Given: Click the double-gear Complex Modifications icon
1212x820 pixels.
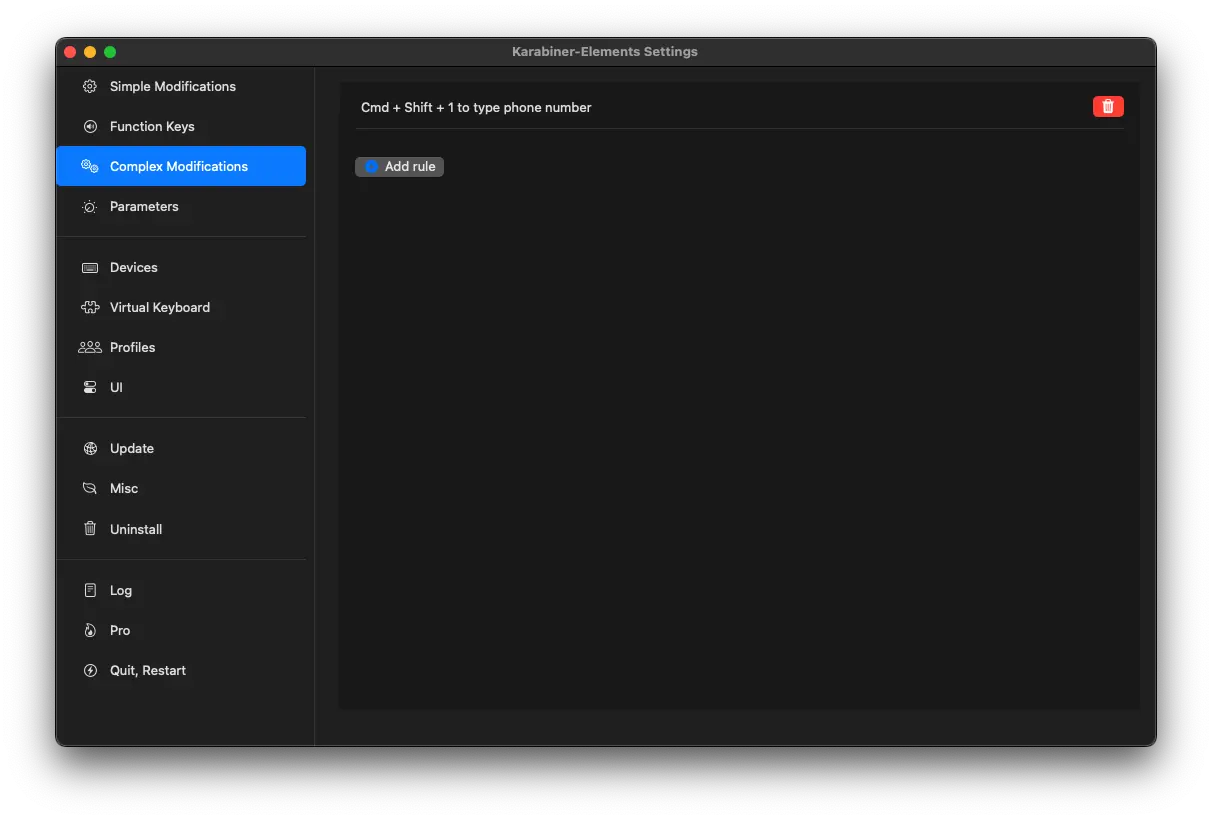Looking at the screenshot, I should pos(90,166).
